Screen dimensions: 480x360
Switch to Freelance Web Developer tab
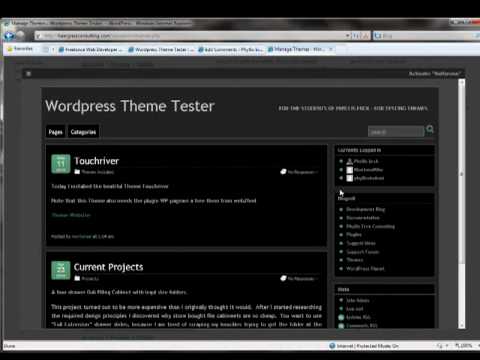click(91, 50)
